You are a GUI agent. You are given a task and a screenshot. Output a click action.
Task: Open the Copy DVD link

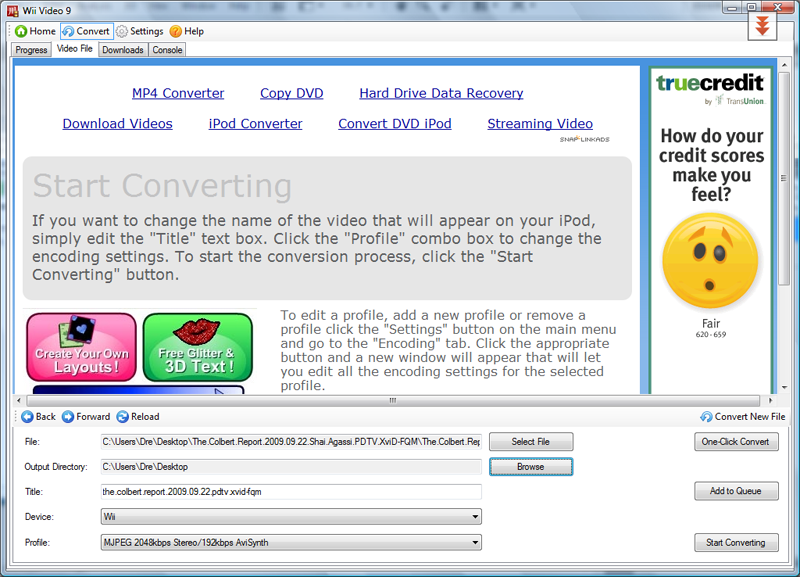coord(291,93)
